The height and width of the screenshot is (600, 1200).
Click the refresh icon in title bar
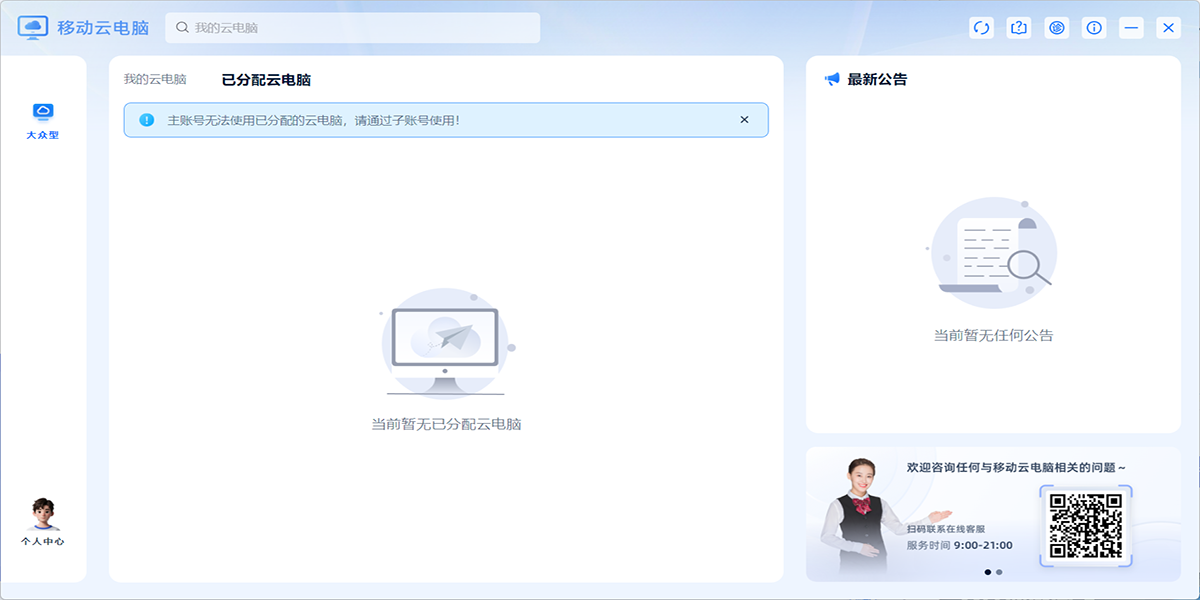(981, 28)
